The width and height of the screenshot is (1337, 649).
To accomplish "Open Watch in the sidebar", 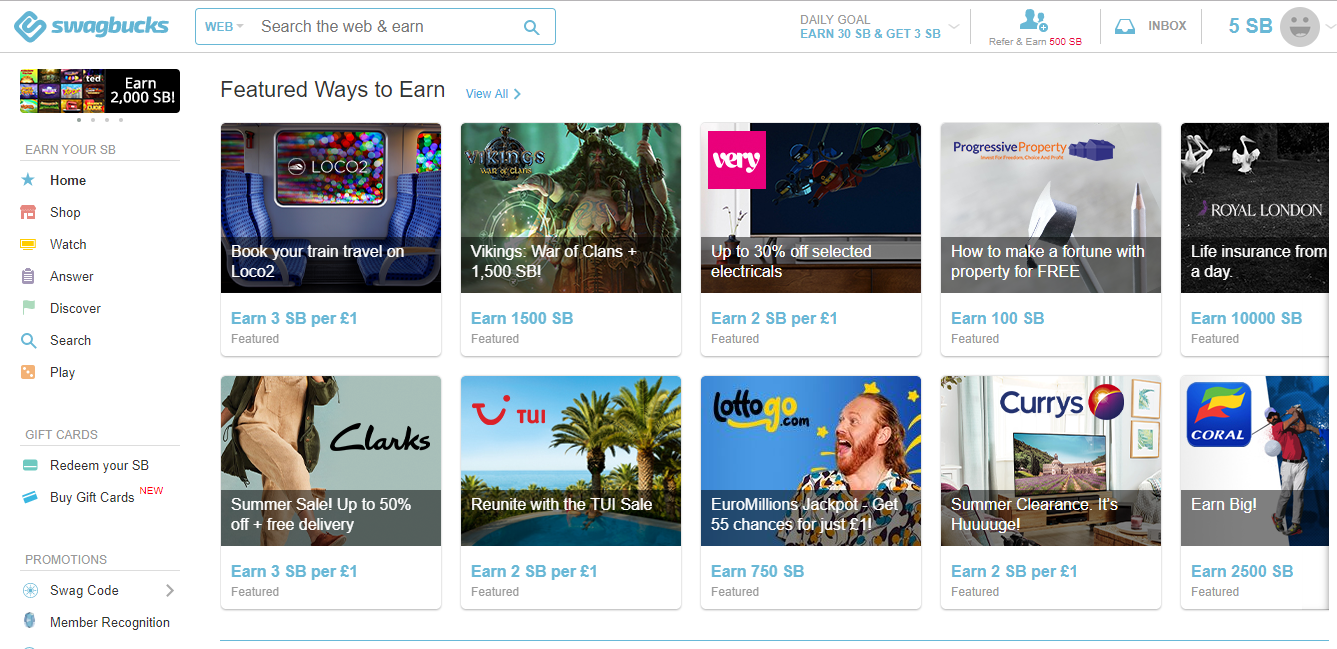I will (x=68, y=244).
